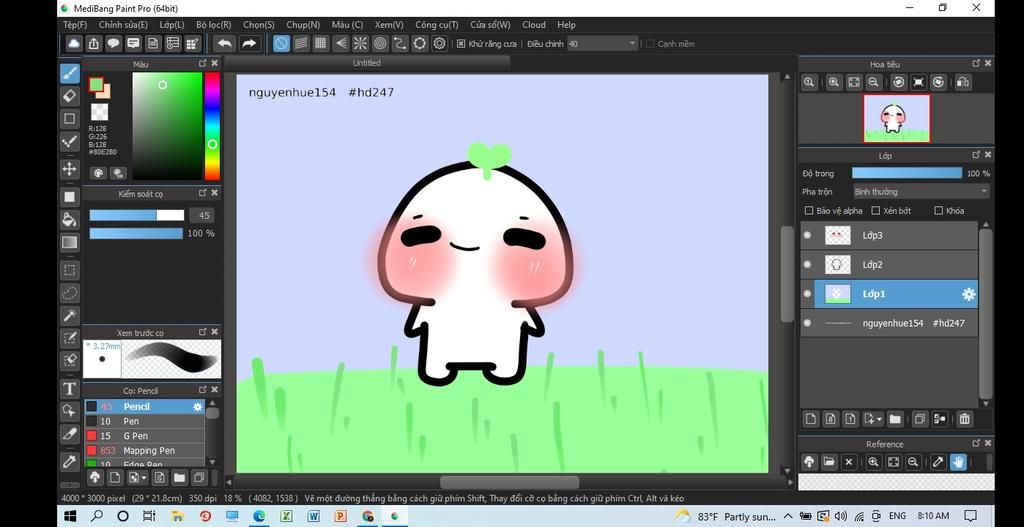Open the Tệp(F) menu

point(74,25)
